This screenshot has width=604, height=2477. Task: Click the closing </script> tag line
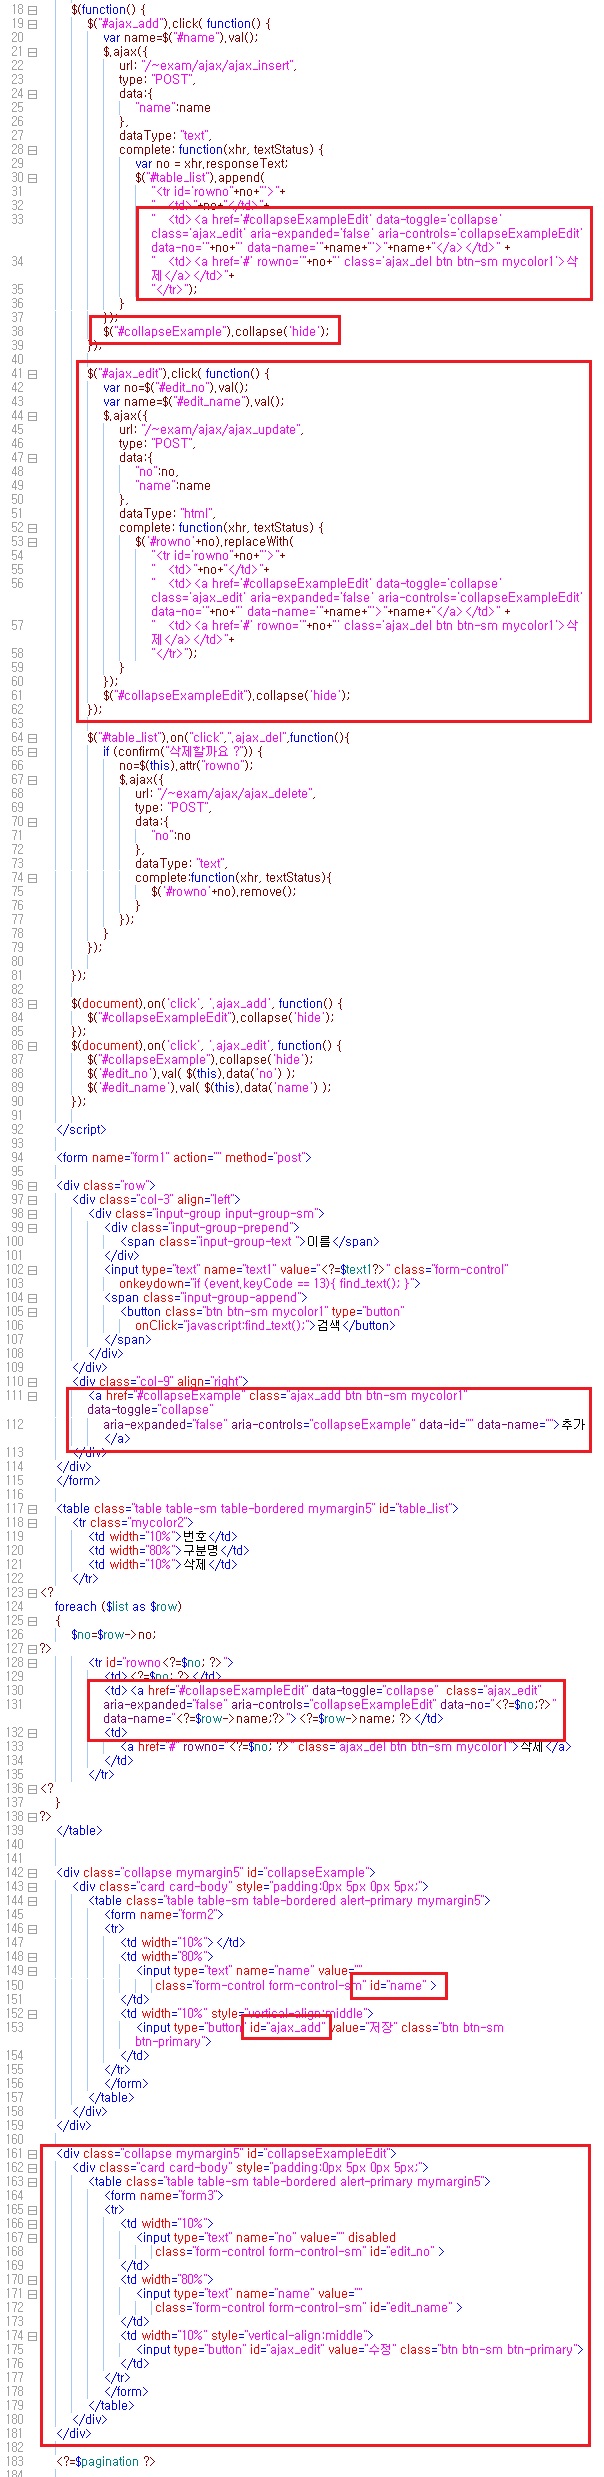(81, 1130)
